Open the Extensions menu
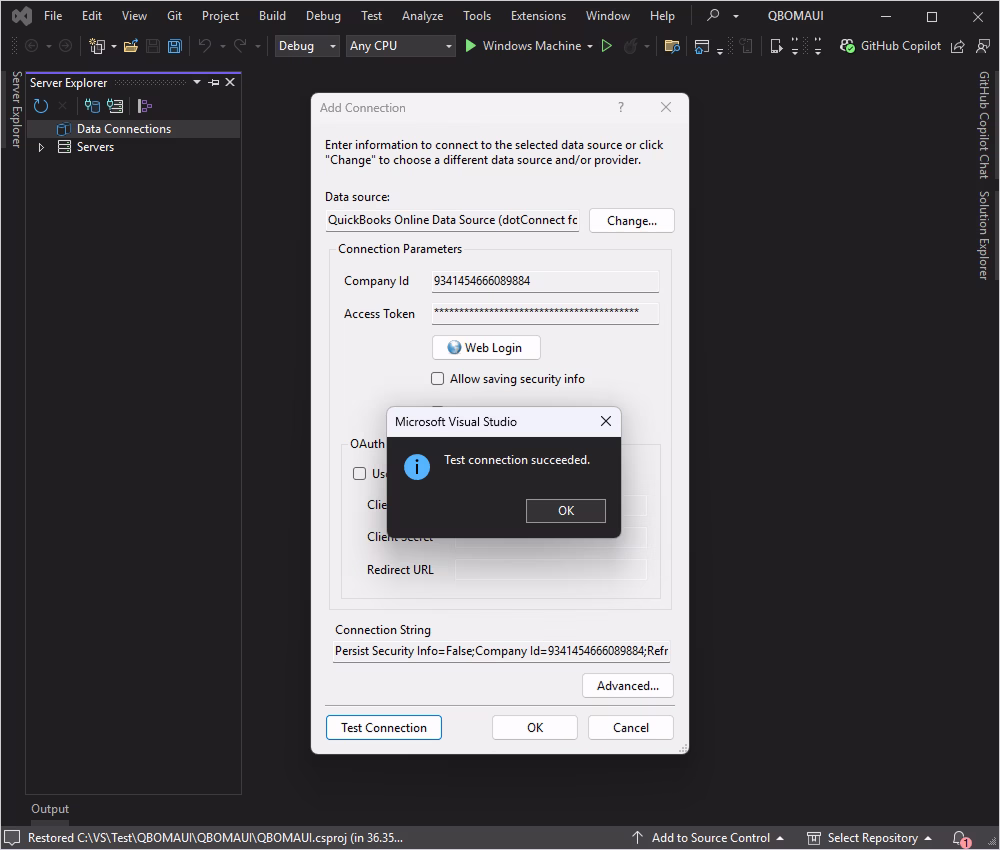1000x850 pixels. click(538, 15)
